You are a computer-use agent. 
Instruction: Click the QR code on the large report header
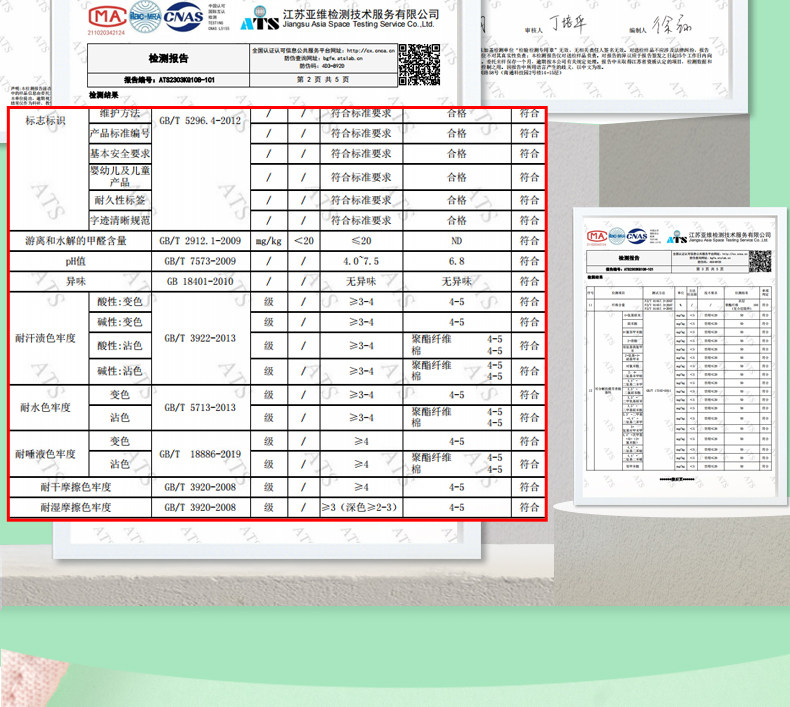(419, 64)
